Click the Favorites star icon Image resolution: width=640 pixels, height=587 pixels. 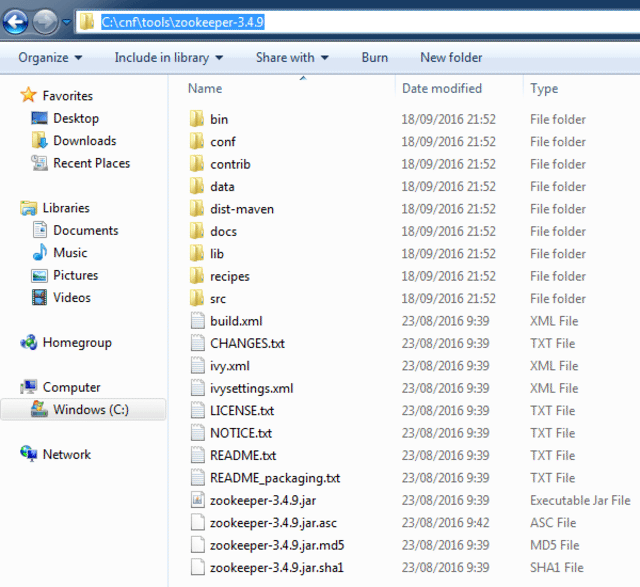[x=29, y=95]
